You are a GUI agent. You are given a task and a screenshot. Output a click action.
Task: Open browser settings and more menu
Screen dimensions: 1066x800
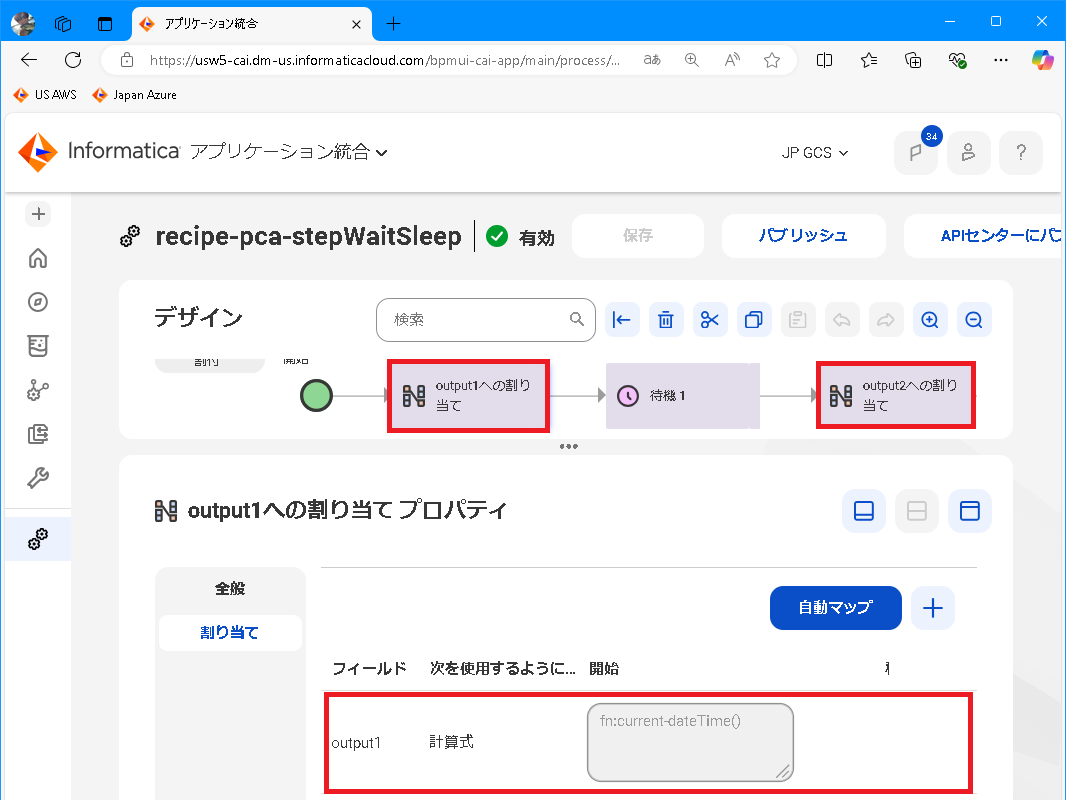[x=1001, y=60]
